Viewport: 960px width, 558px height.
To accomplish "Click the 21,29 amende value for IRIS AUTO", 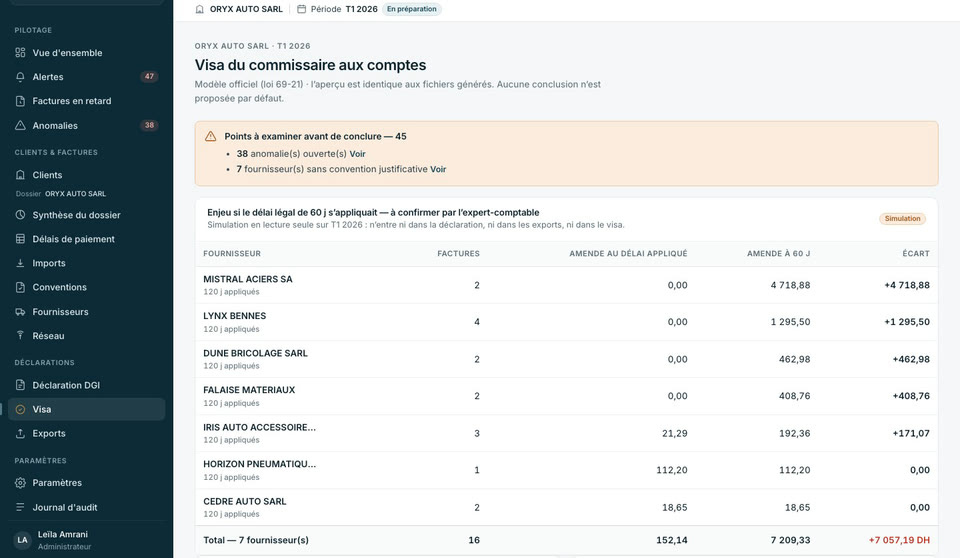I will pos(675,434).
